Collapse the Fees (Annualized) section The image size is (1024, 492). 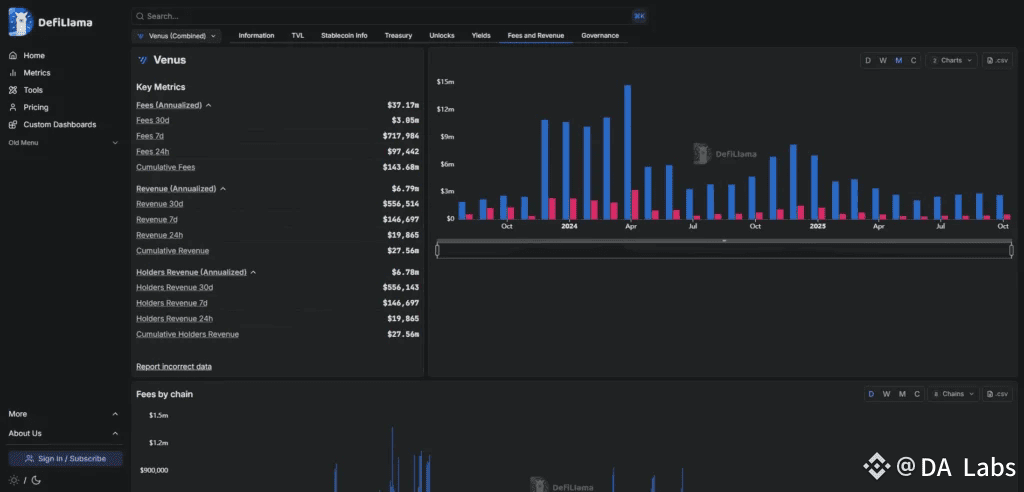pyautogui.click(x=208, y=105)
